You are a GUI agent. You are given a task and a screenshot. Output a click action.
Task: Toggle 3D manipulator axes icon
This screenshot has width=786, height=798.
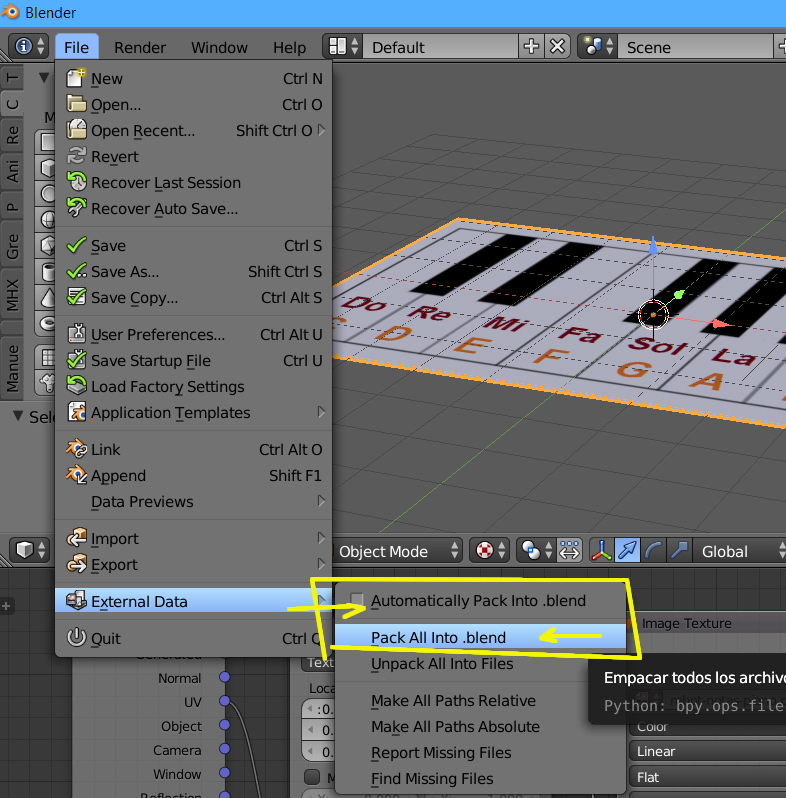click(x=601, y=551)
